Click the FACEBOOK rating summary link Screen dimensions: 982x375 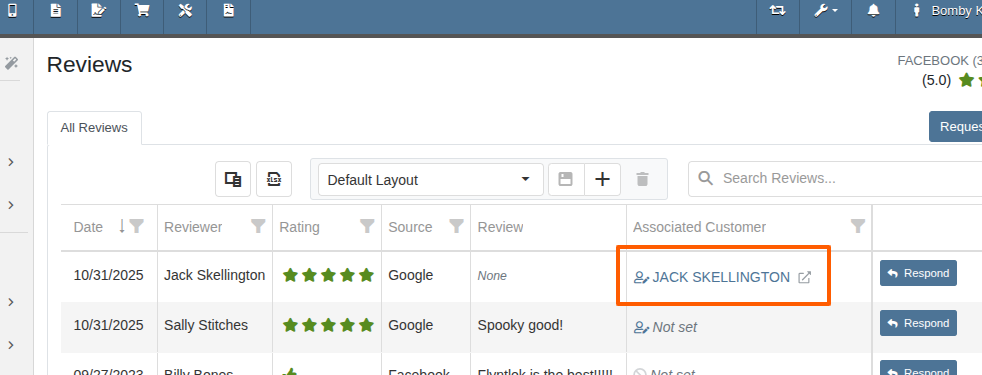[x=939, y=61]
